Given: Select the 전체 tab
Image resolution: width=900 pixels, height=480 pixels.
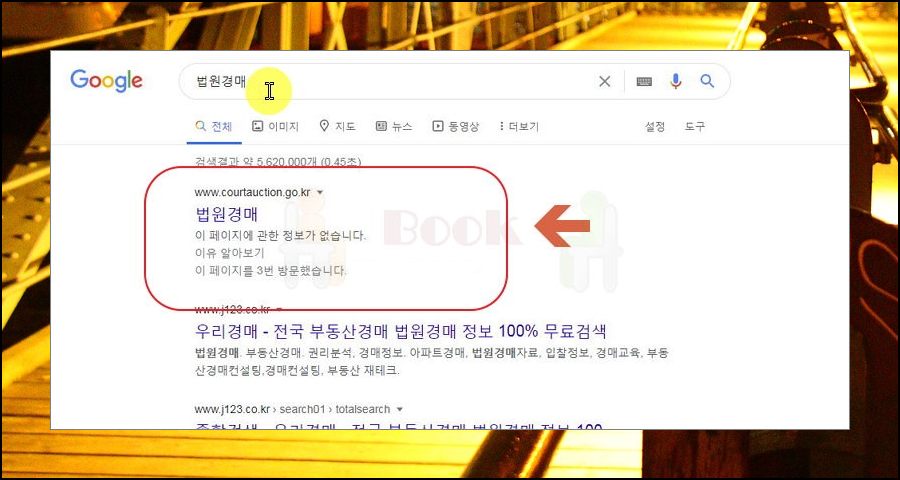Looking at the screenshot, I should [x=214, y=126].
